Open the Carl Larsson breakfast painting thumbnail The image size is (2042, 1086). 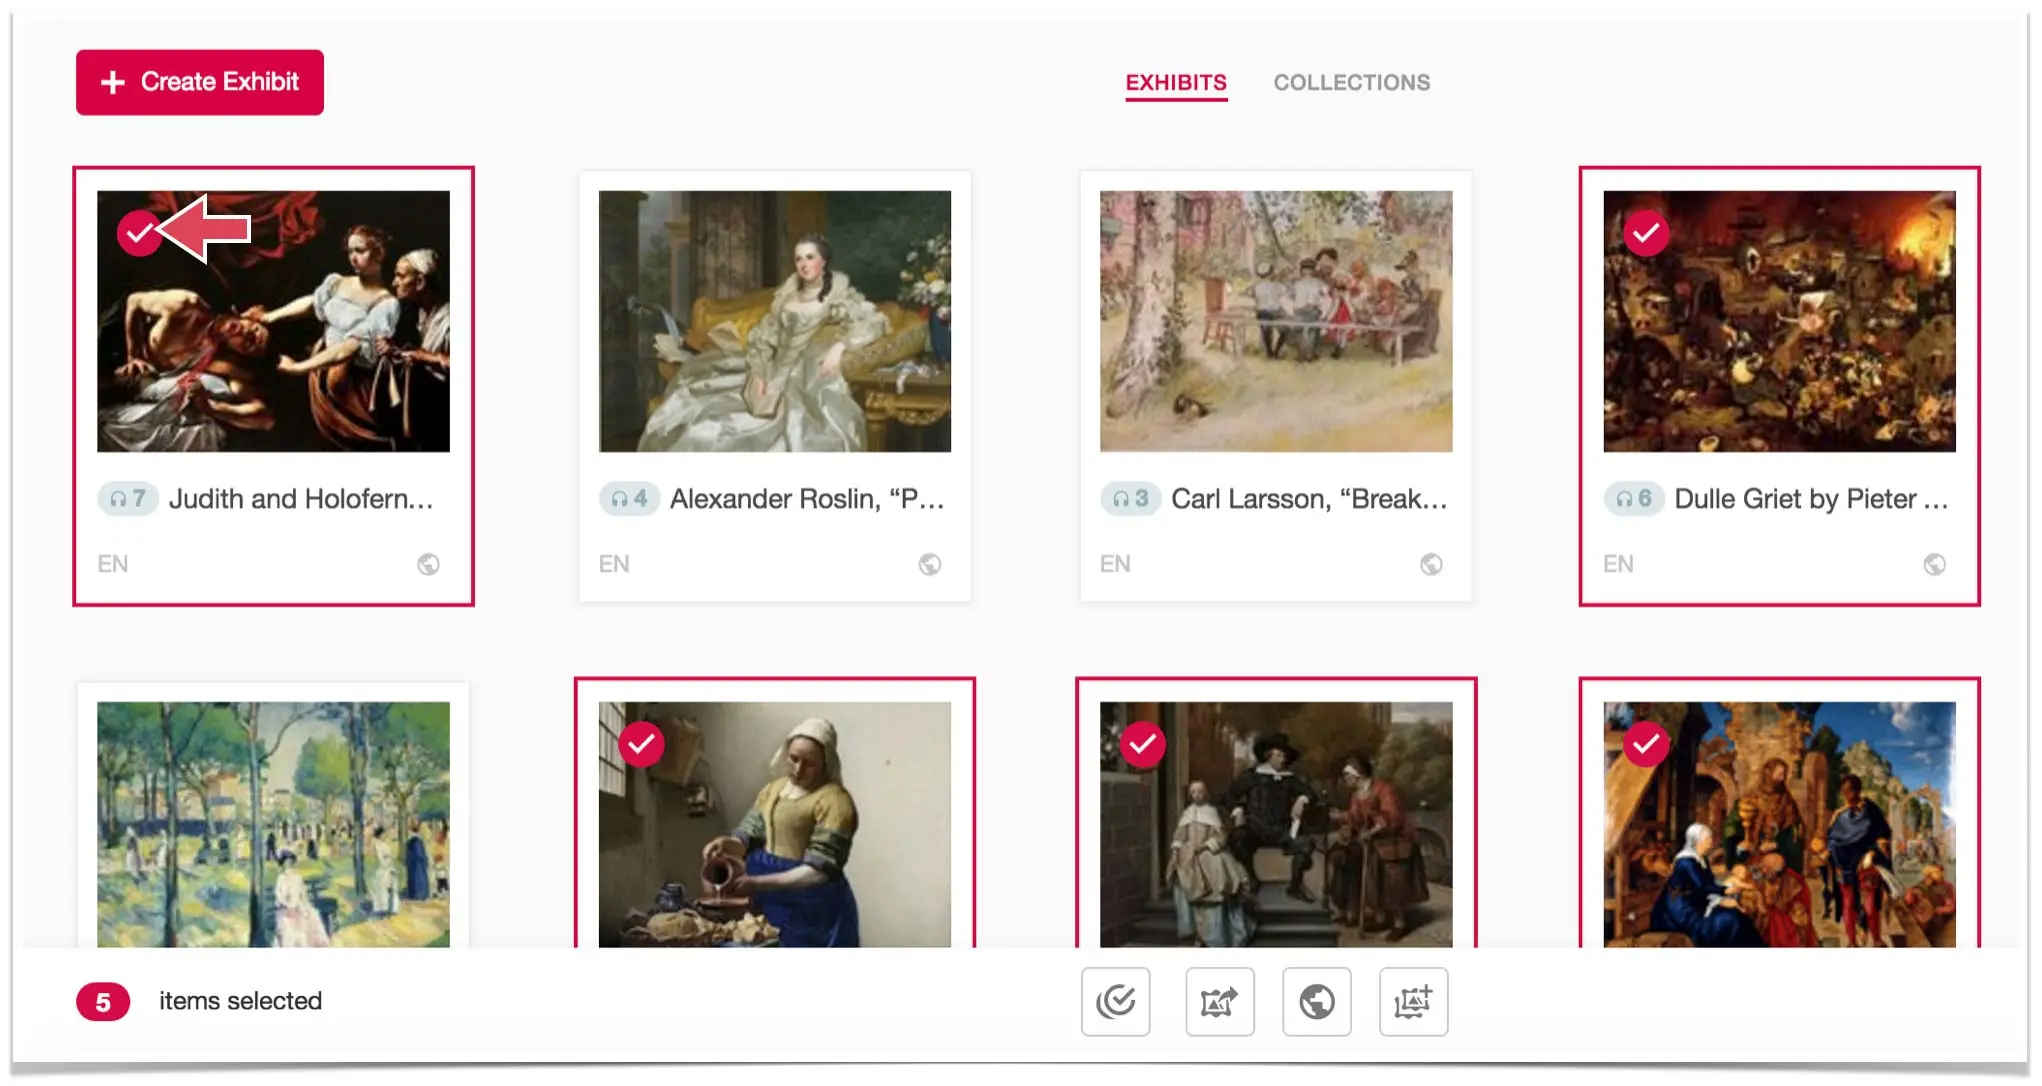click(x=1276, y=321)
